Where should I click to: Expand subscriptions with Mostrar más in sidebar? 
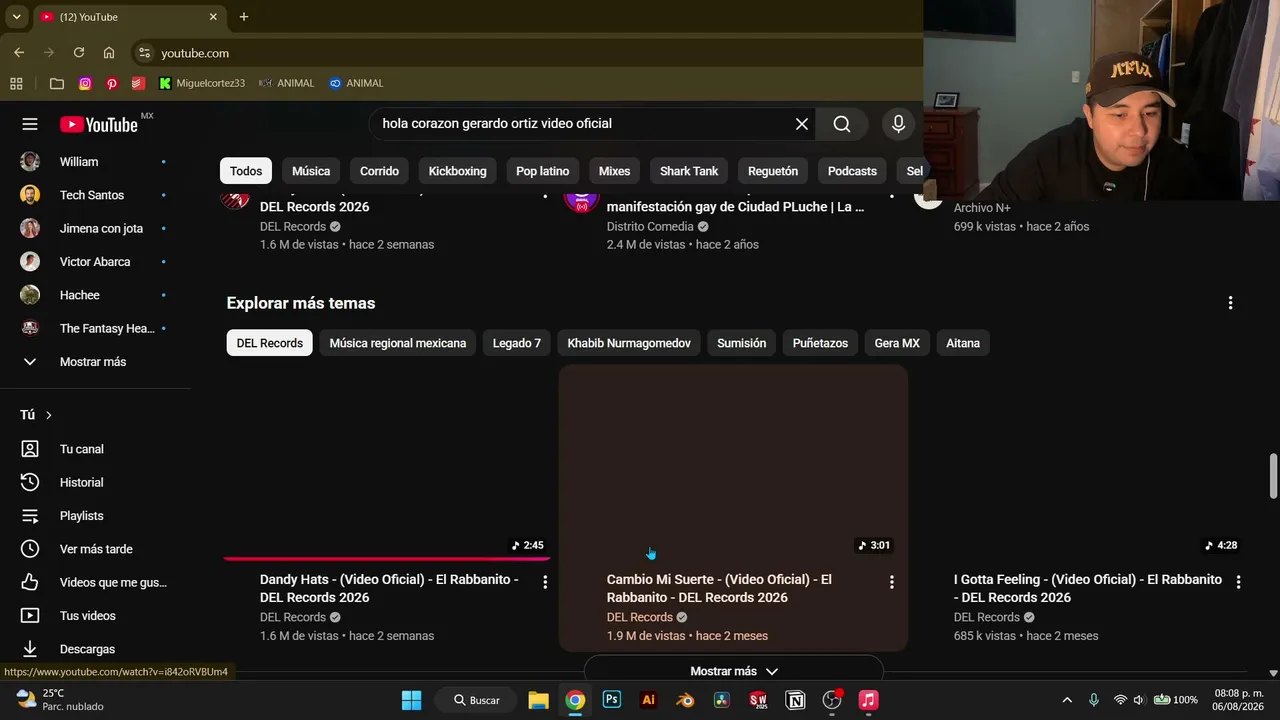(95, 362)
